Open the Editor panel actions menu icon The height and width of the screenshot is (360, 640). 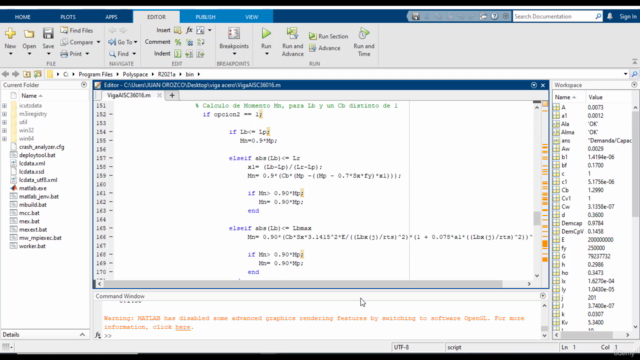point(534,85)
